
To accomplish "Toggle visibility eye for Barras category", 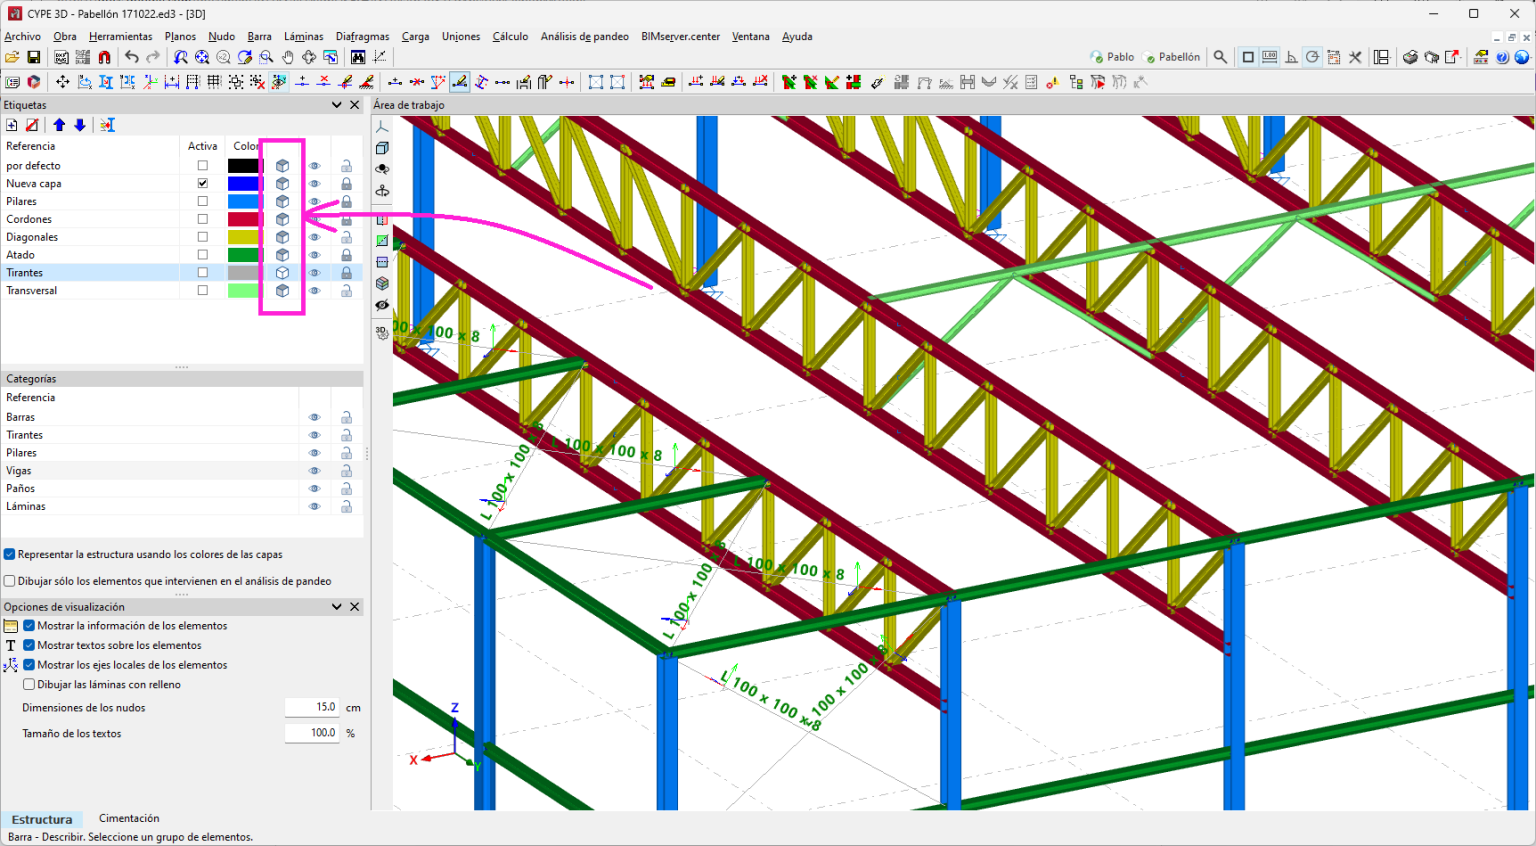I will tap(314, 417).
